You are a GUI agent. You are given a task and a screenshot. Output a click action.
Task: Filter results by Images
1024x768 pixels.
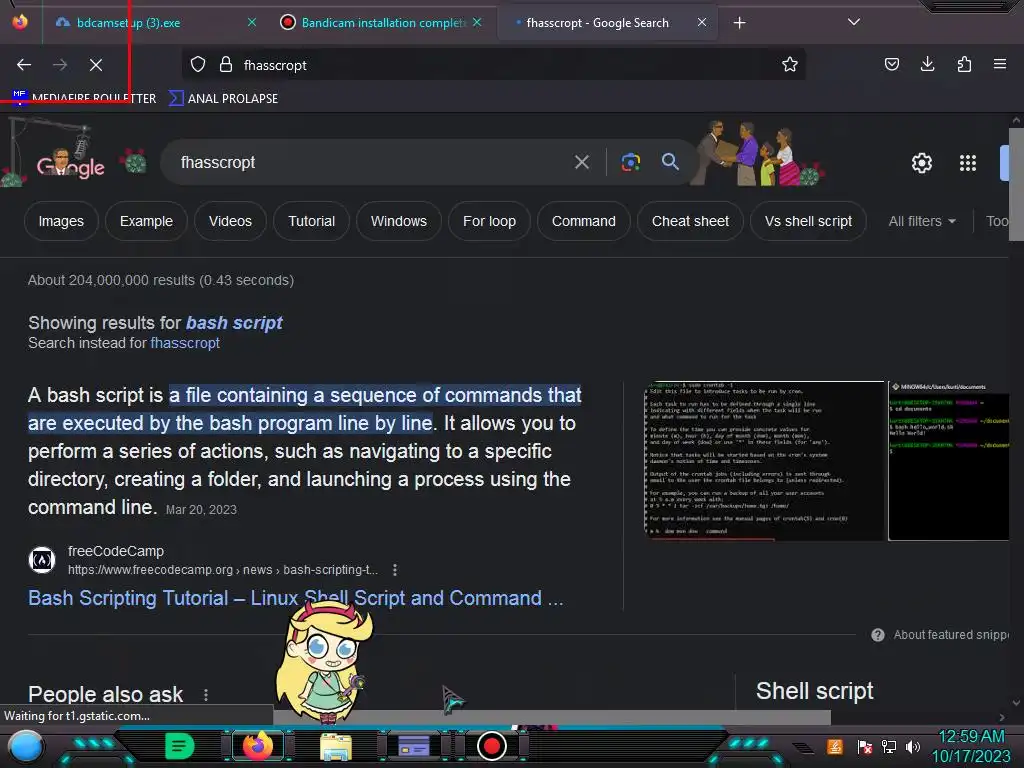[x=61, y=221]
